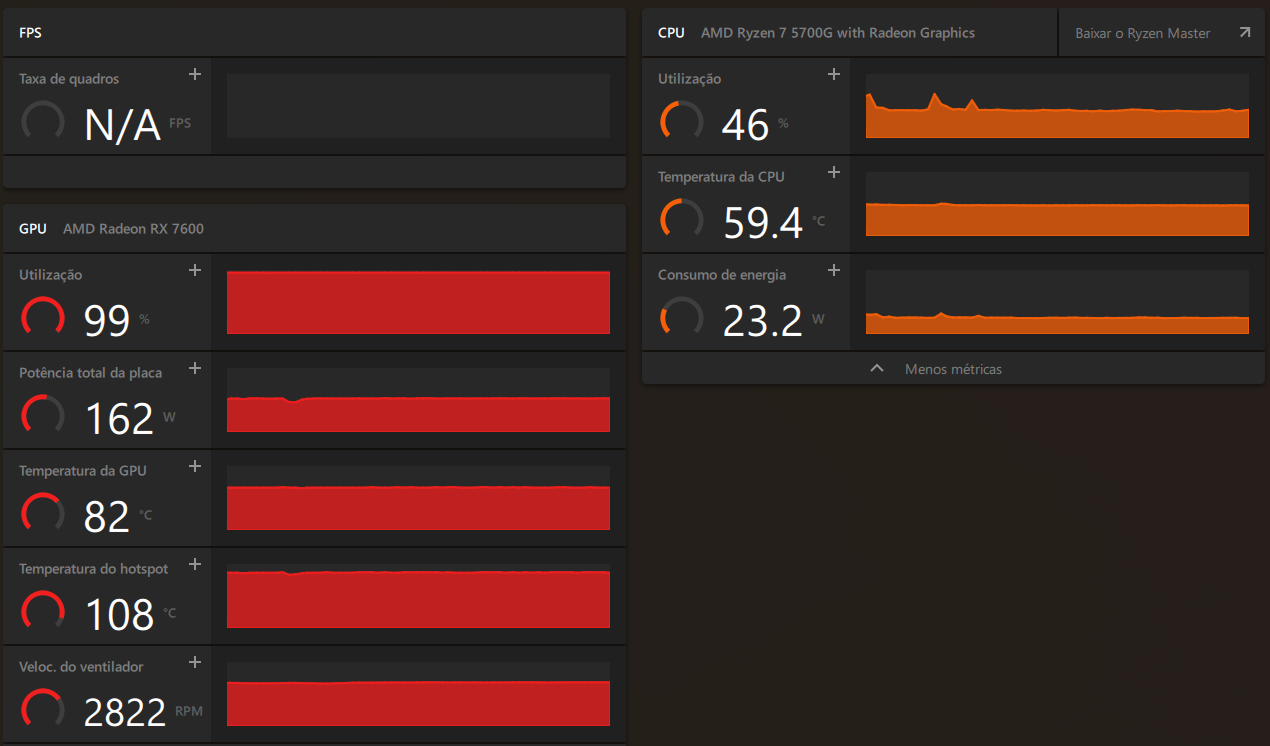Click the GPU temperature gauge at 82 °C
The width and height of the screenshot is (1270, 746).
(43, 514)
